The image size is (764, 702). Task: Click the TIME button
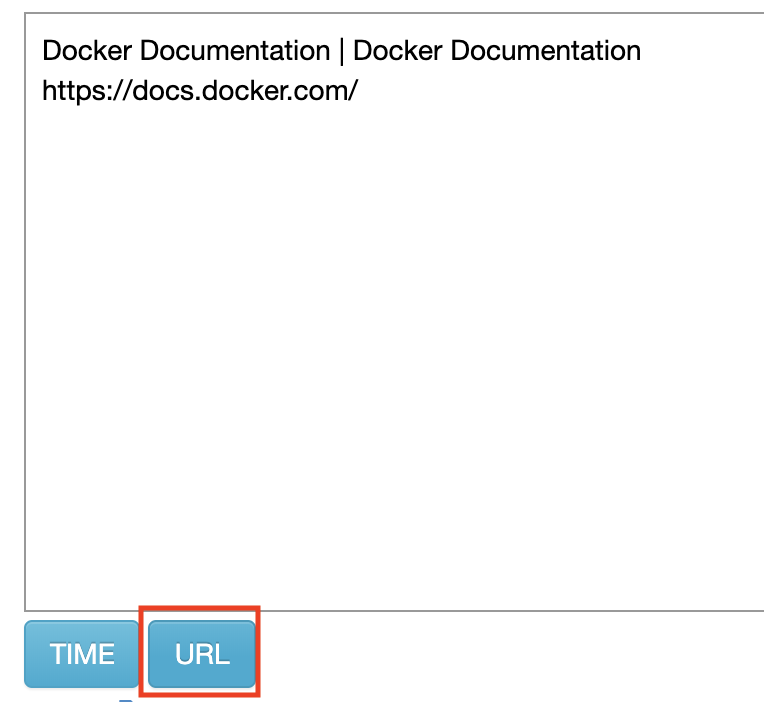click(82, 654)
